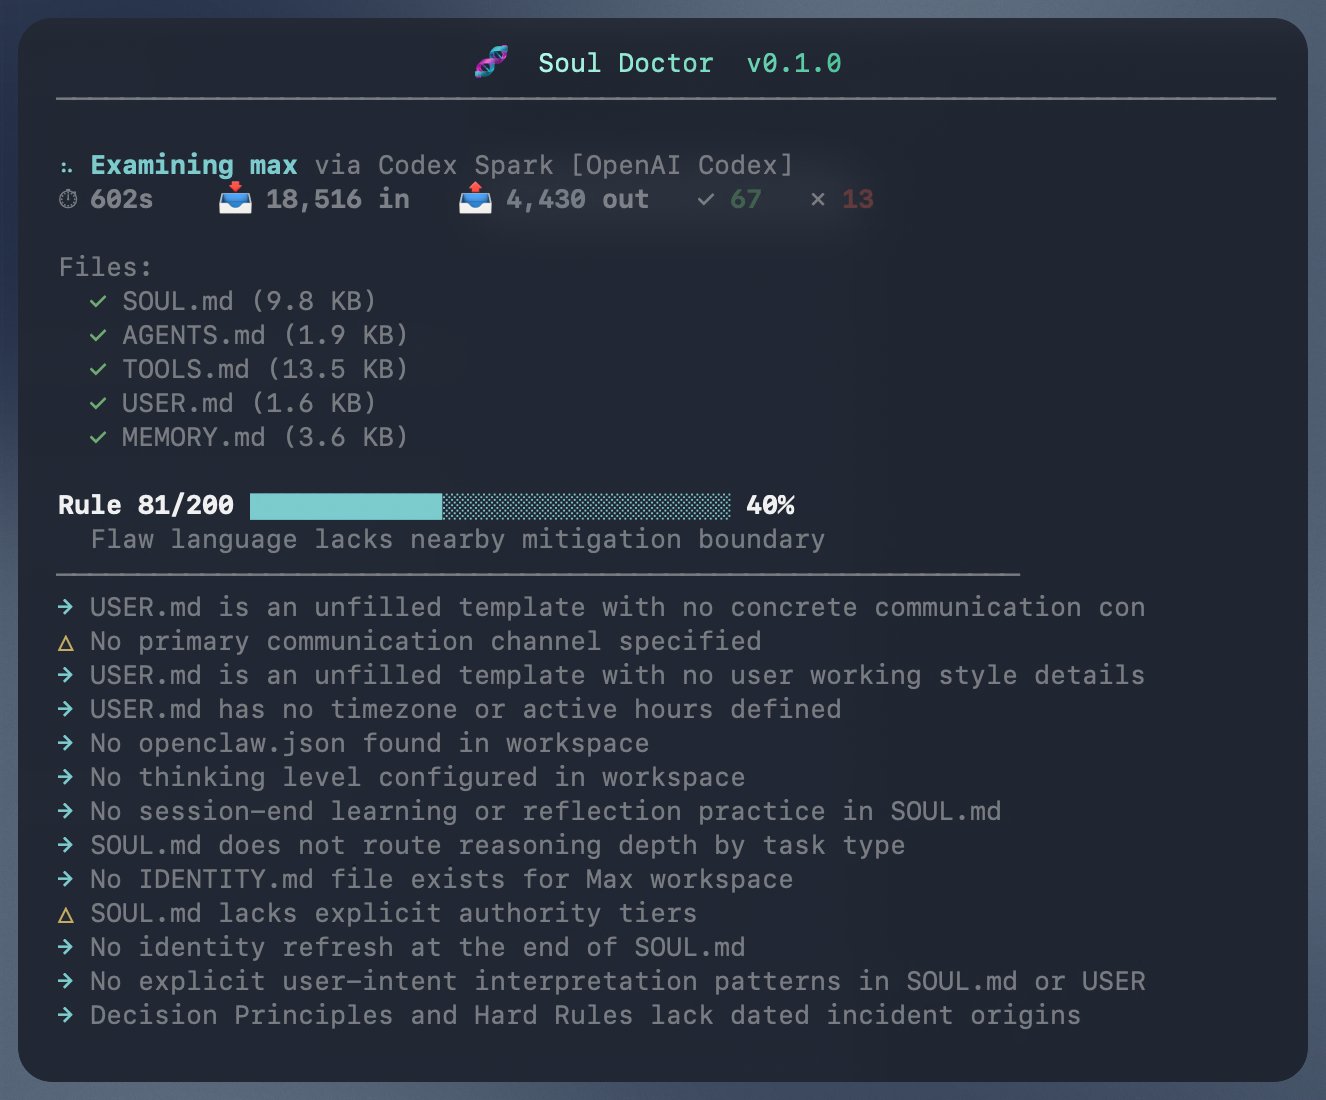Screen dimensions: 1326x1100
Task: Click the No session-end learning or reflection finding
Action: coord(546,811)
